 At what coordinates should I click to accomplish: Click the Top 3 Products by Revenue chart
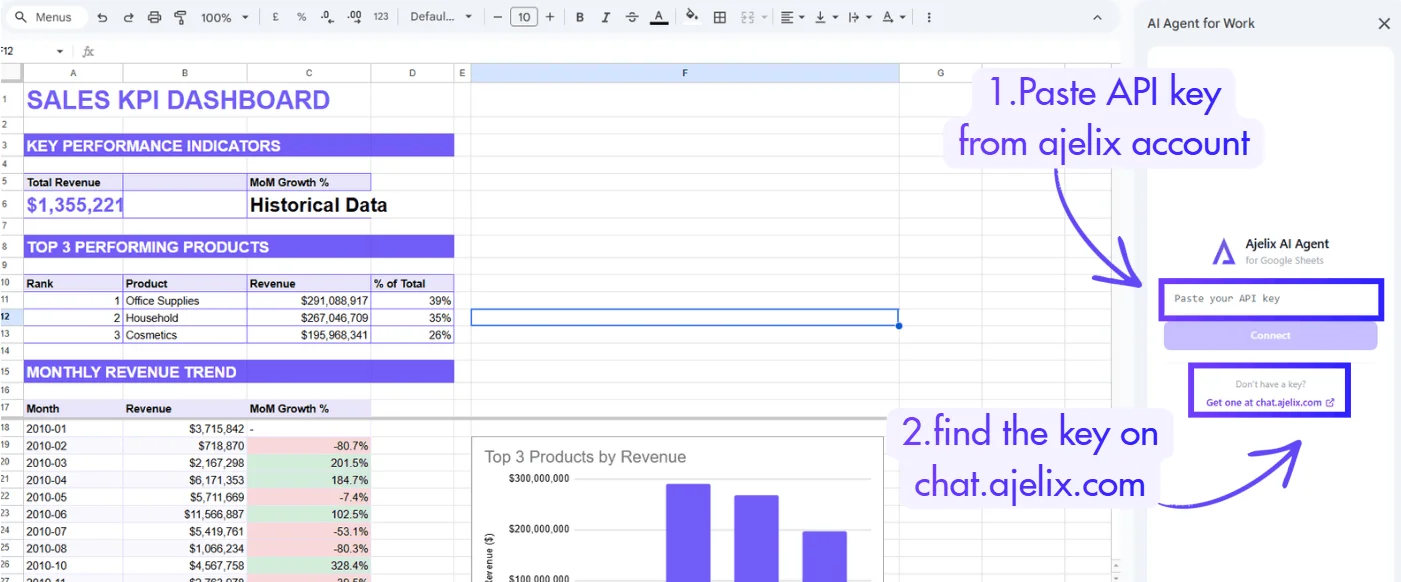pos(677,508)
